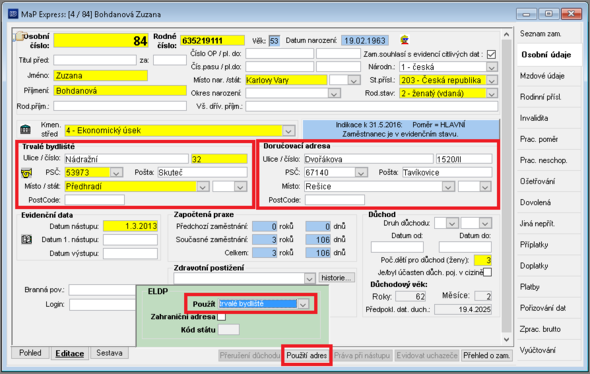
Task: Toggle the Zahraniční adresa checkbox
Action: [x=222, y=317]
